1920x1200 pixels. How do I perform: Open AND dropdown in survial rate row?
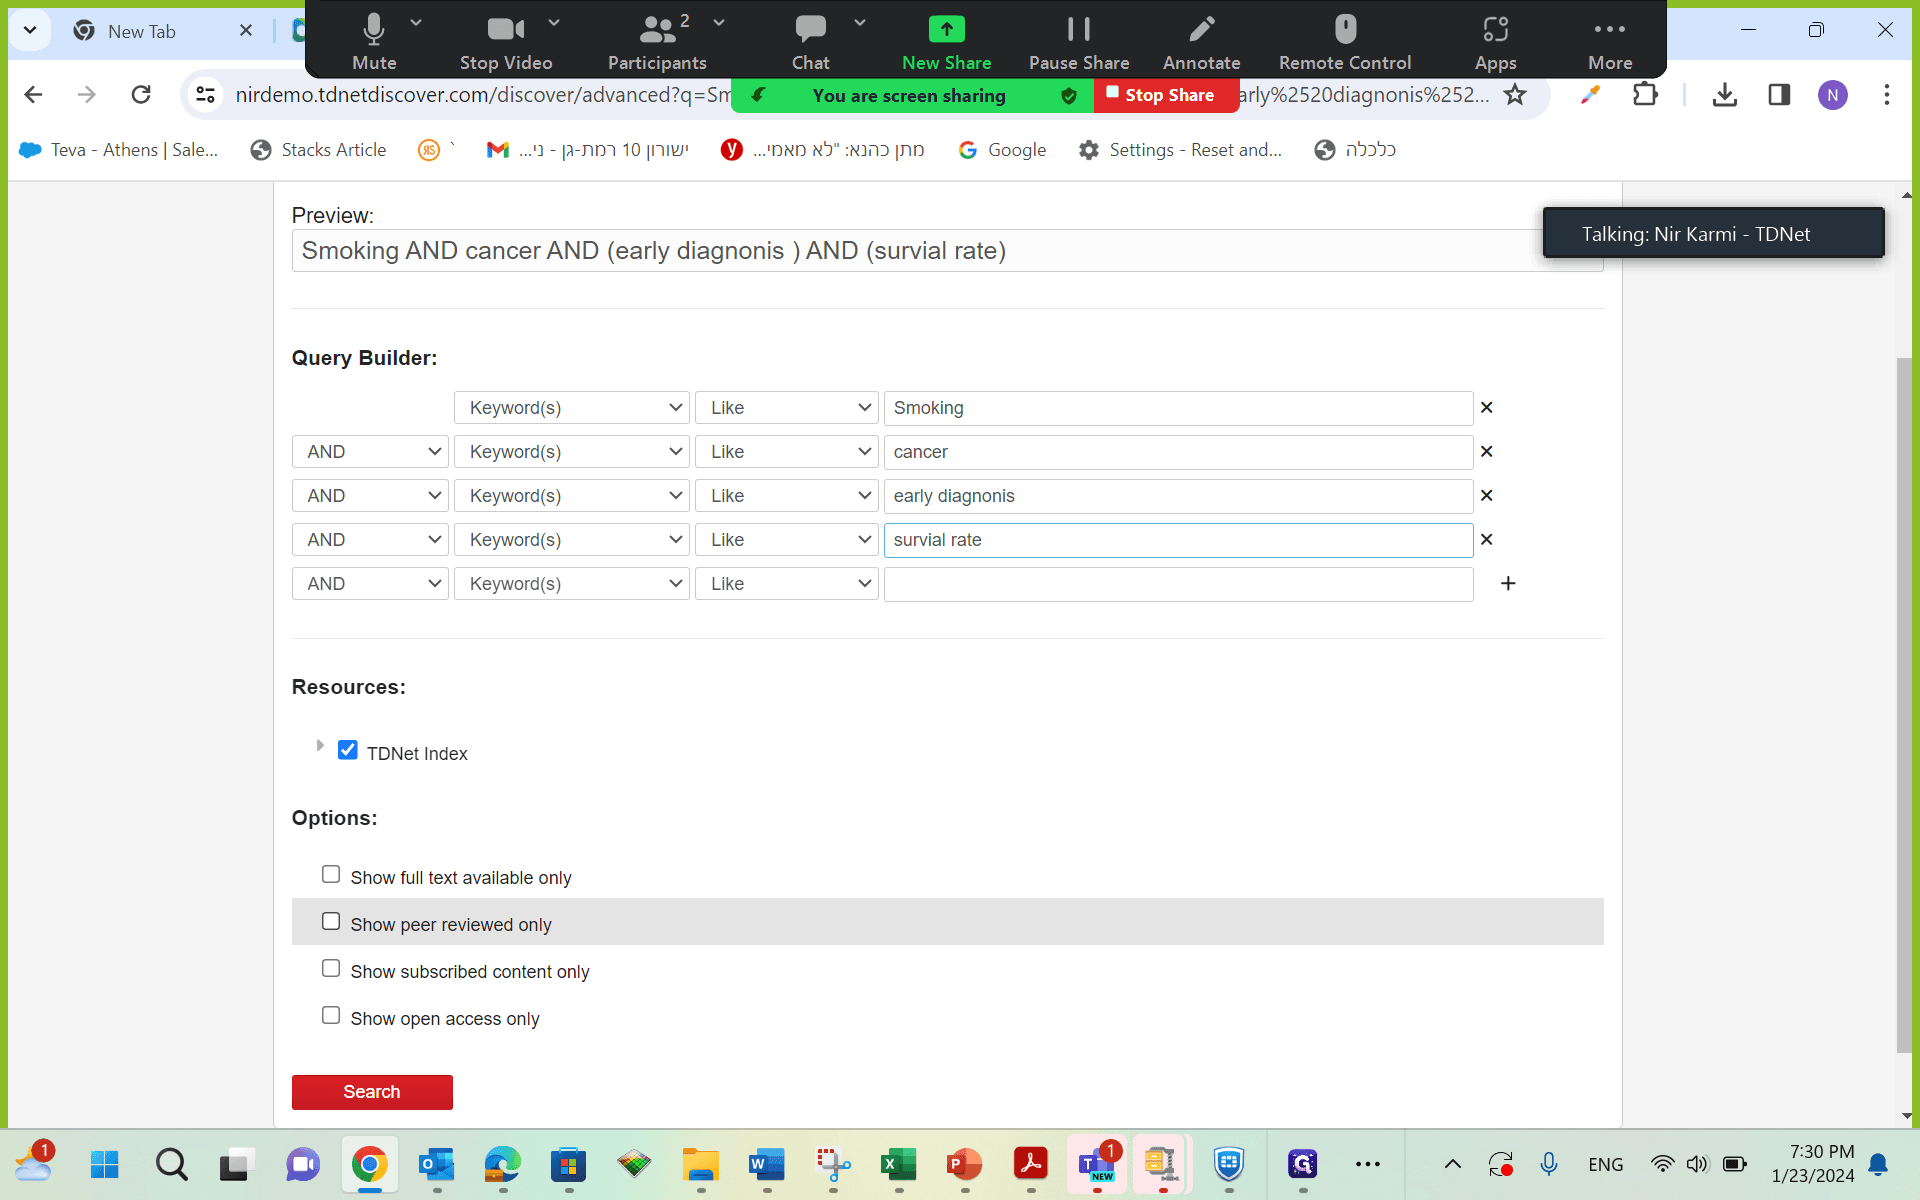coord(370,540)
